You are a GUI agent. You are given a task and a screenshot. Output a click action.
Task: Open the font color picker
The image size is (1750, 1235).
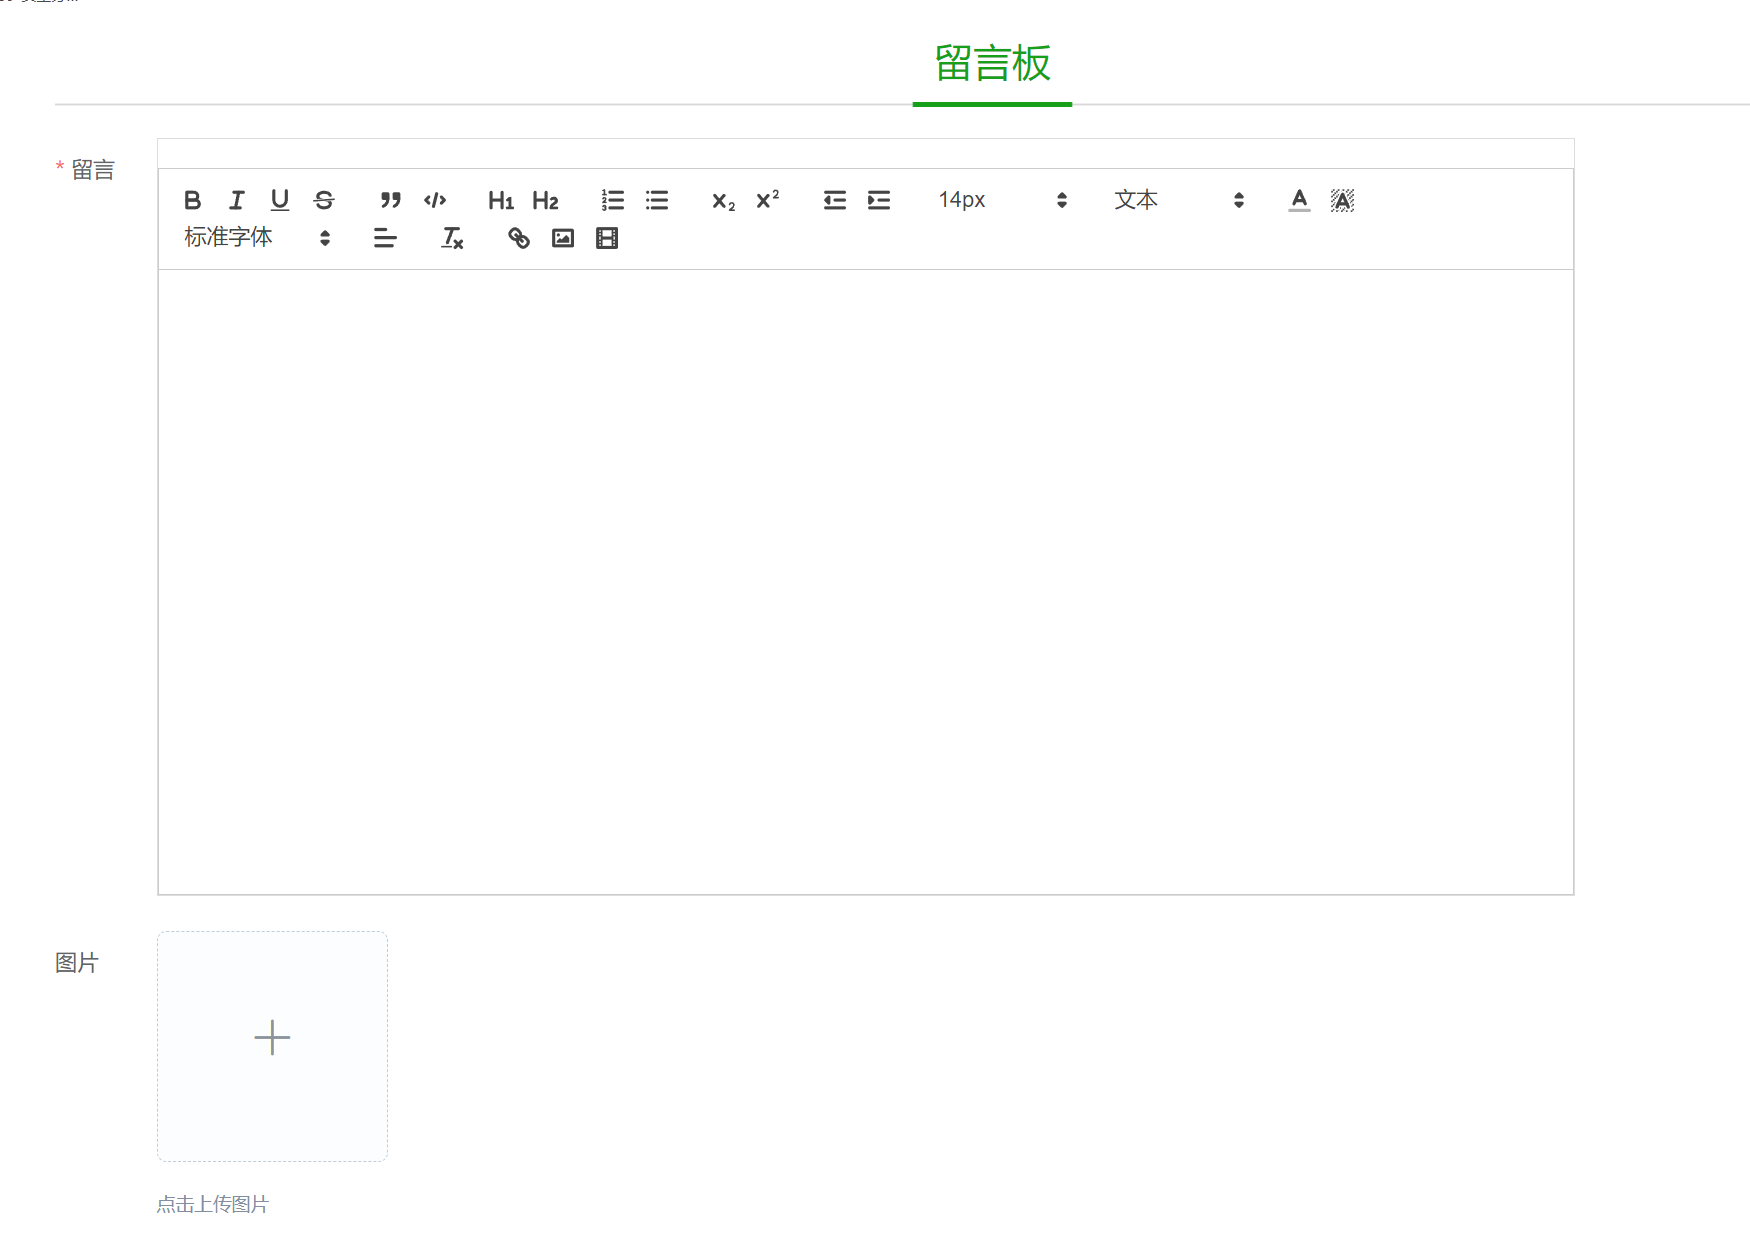click(x=1298, y=200)
